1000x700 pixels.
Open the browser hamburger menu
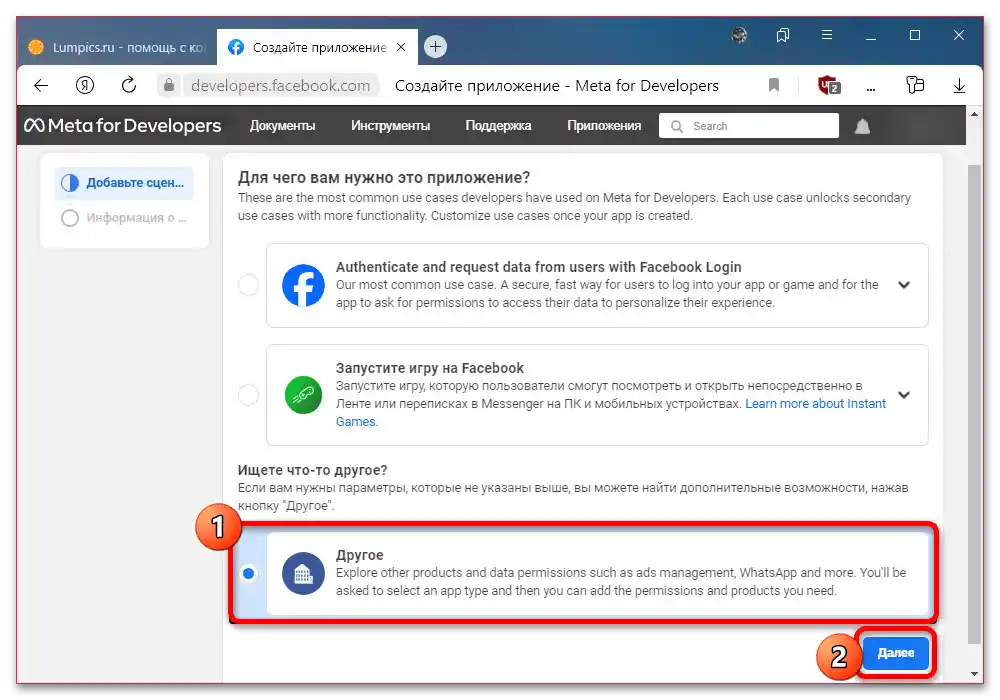click(x=827, y=35)
